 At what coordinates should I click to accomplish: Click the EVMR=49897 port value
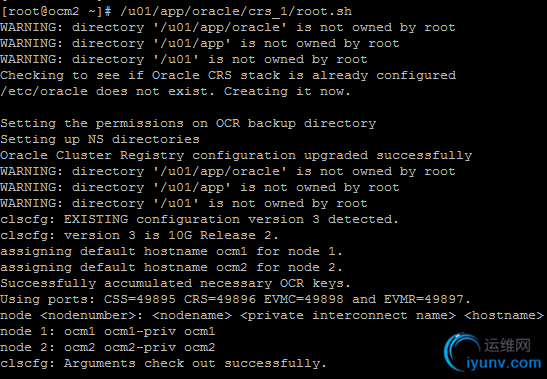click(424, 299)
